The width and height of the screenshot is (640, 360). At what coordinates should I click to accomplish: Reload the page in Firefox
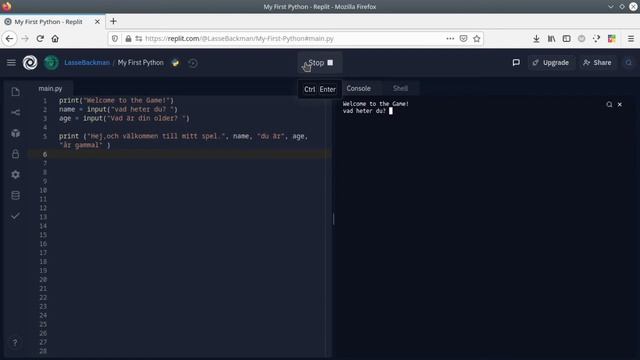coord(40,38)
